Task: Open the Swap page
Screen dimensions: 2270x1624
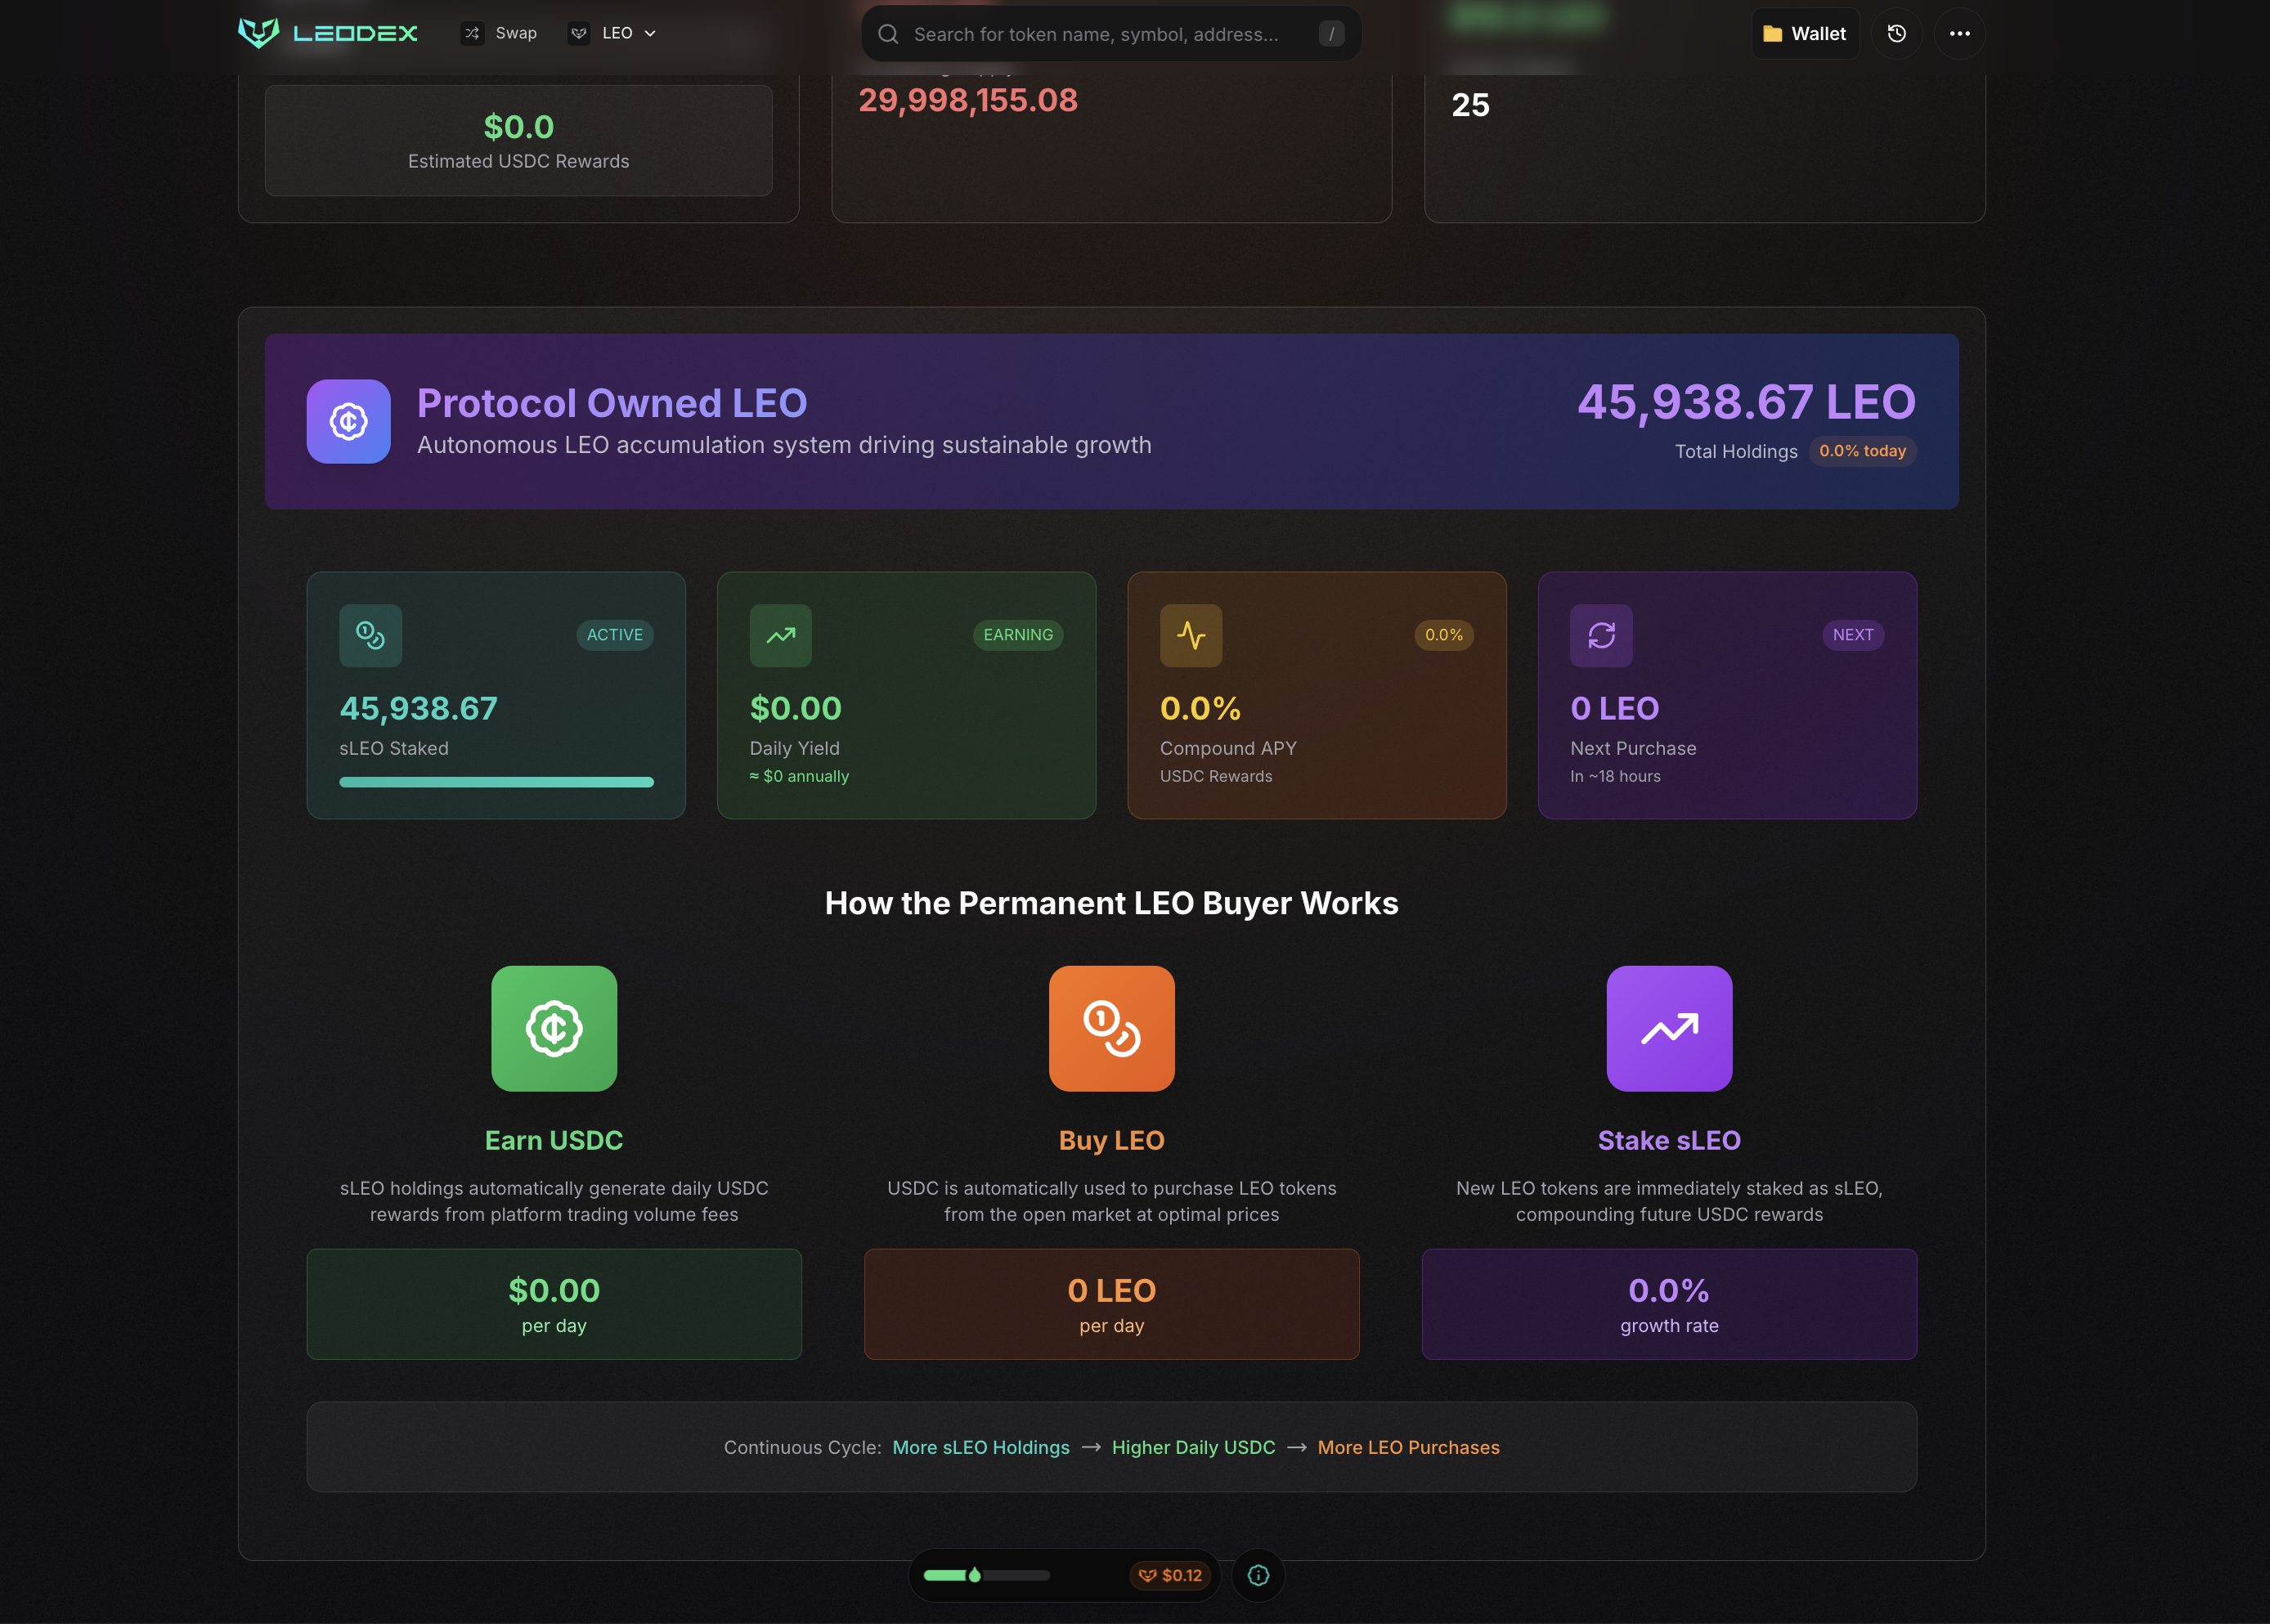Action: [x=499, y=33]
